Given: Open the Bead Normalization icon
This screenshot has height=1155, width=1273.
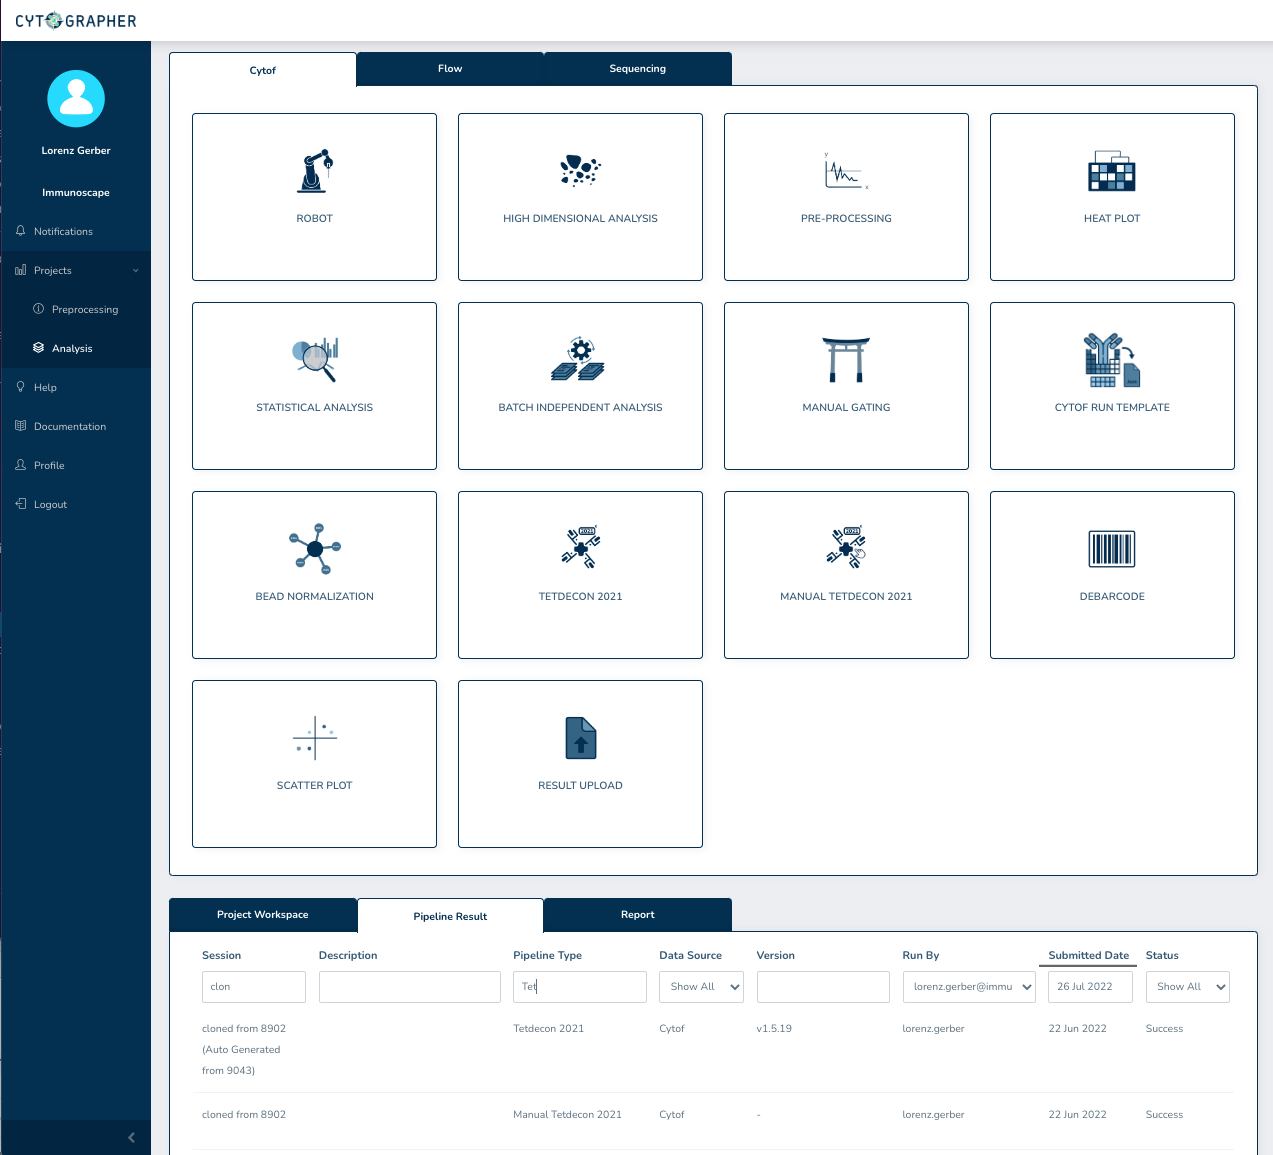Looking at the screenshot, I should [x=315, y=548].
